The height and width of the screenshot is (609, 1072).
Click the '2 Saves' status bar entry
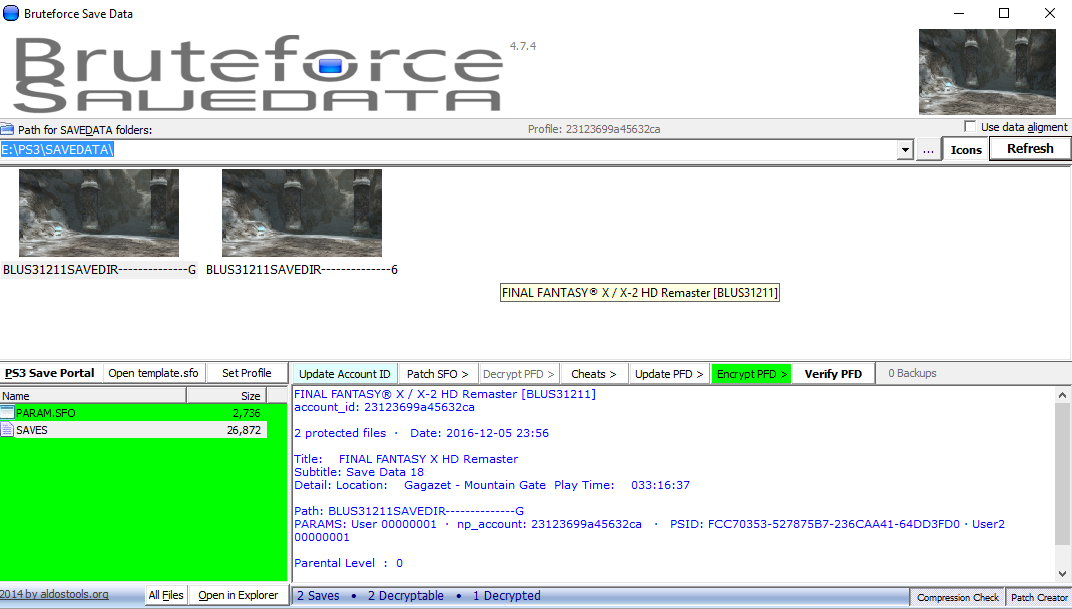[318, 596]
